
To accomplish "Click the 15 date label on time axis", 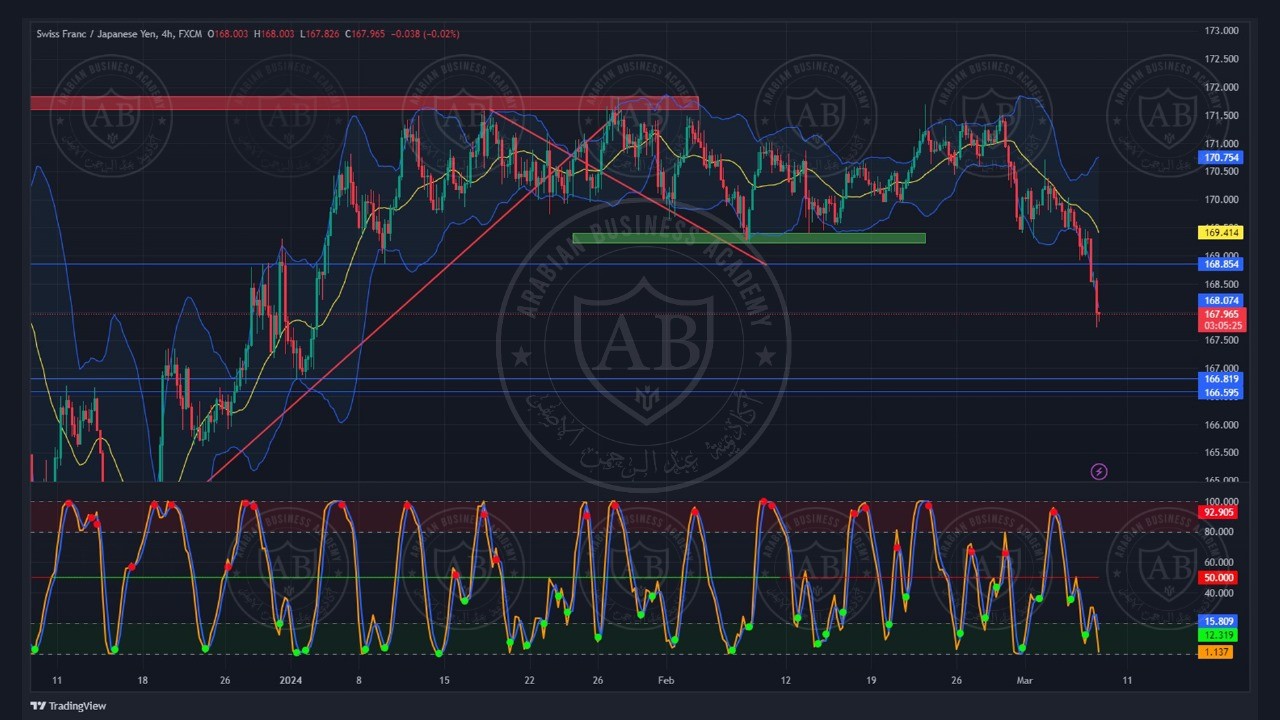I will 444,680.
